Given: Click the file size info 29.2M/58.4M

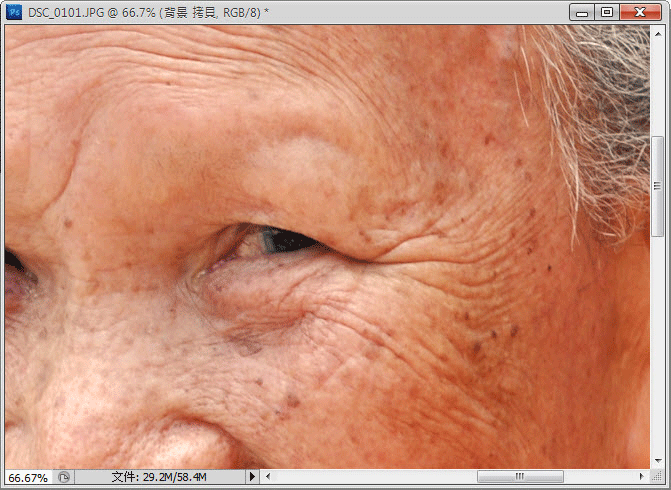Looking at the screenshot, I should (x=158, y=477).
